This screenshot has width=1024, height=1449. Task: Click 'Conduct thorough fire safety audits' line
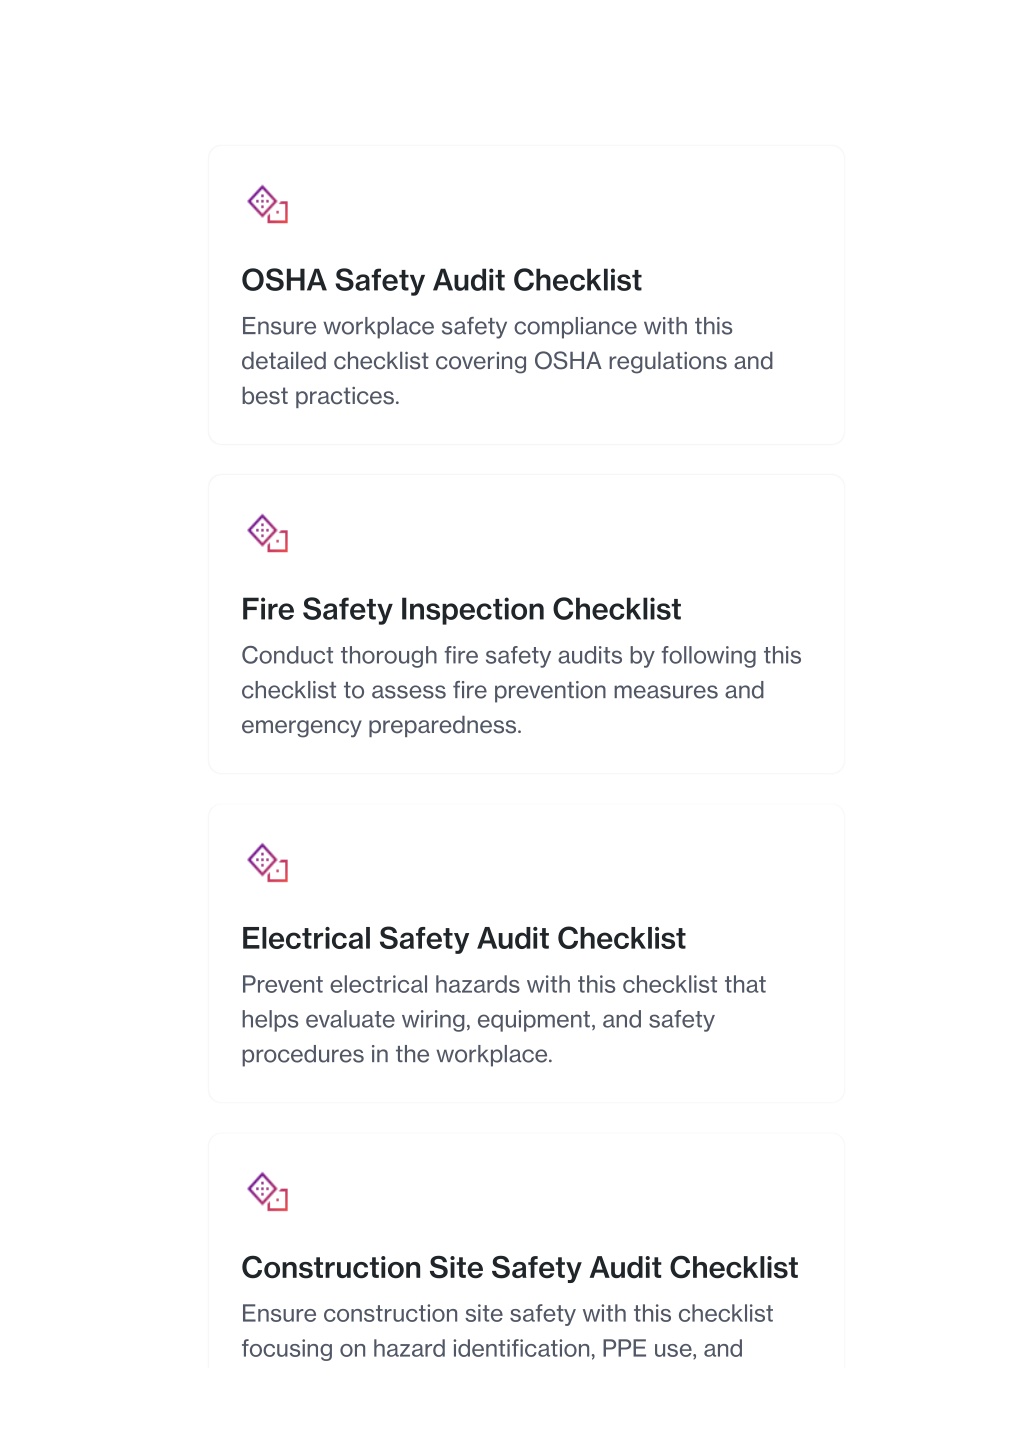(521, 655)
